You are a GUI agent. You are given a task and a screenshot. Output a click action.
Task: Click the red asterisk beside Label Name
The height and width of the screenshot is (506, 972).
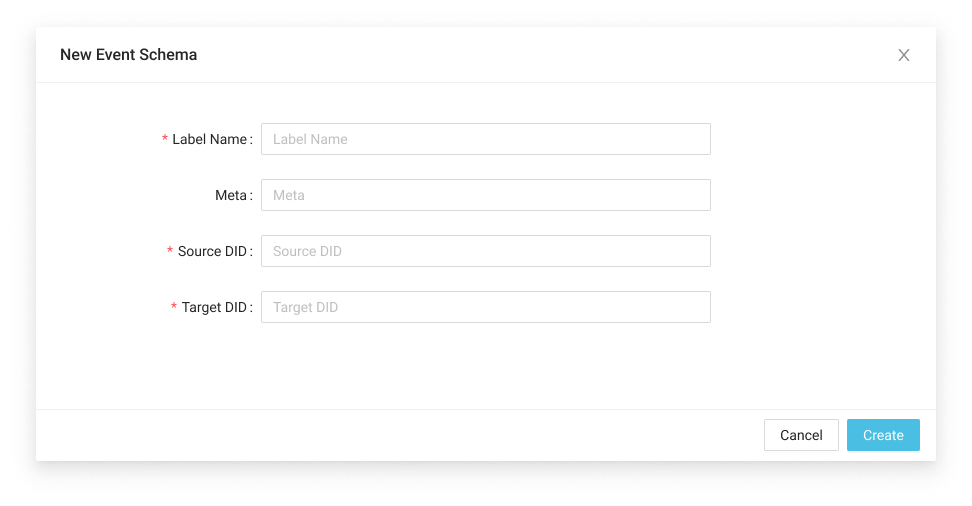pos(165,140)
